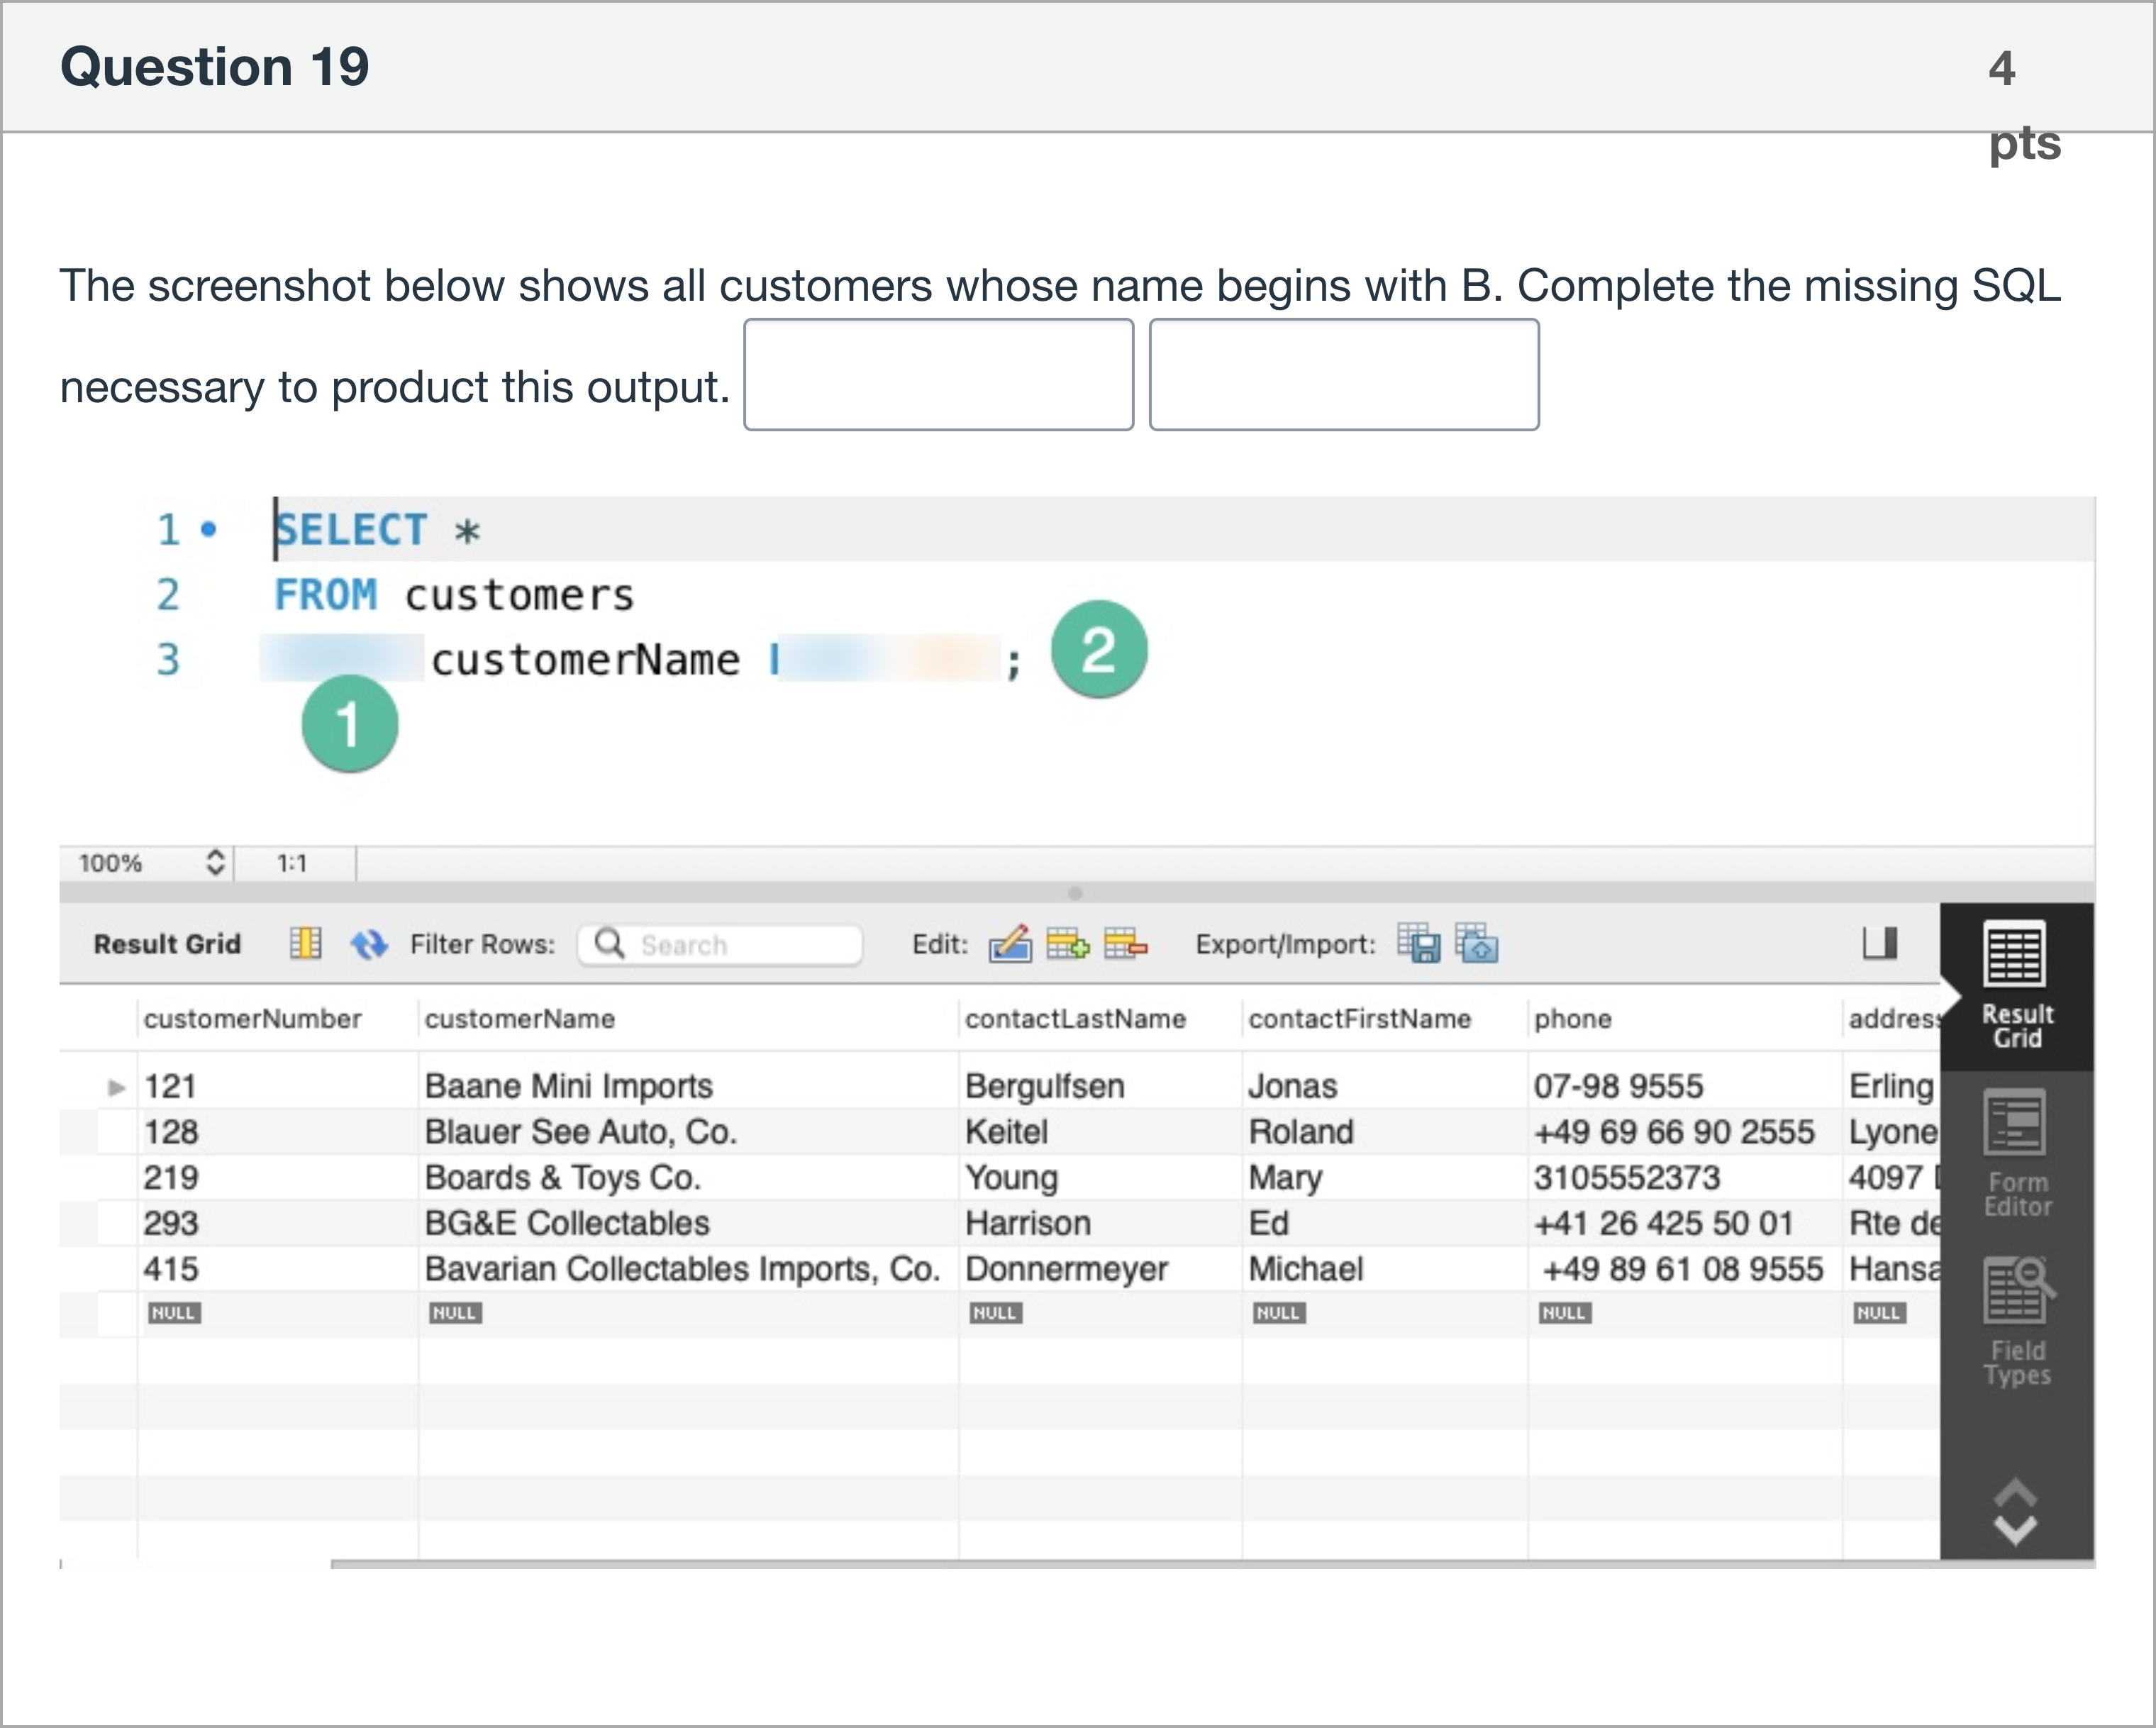Select cell BG&E Collectables
This screenshot has height=1728, width=2156.
click(567, 1223)
